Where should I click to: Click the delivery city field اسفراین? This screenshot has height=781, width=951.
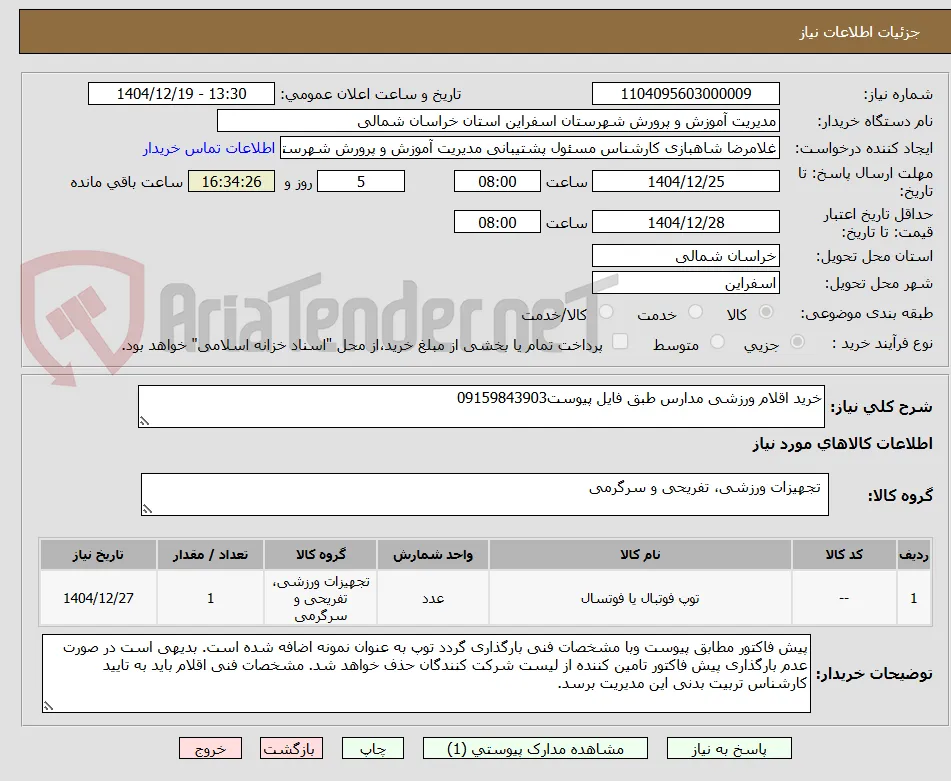coord(685,283)
